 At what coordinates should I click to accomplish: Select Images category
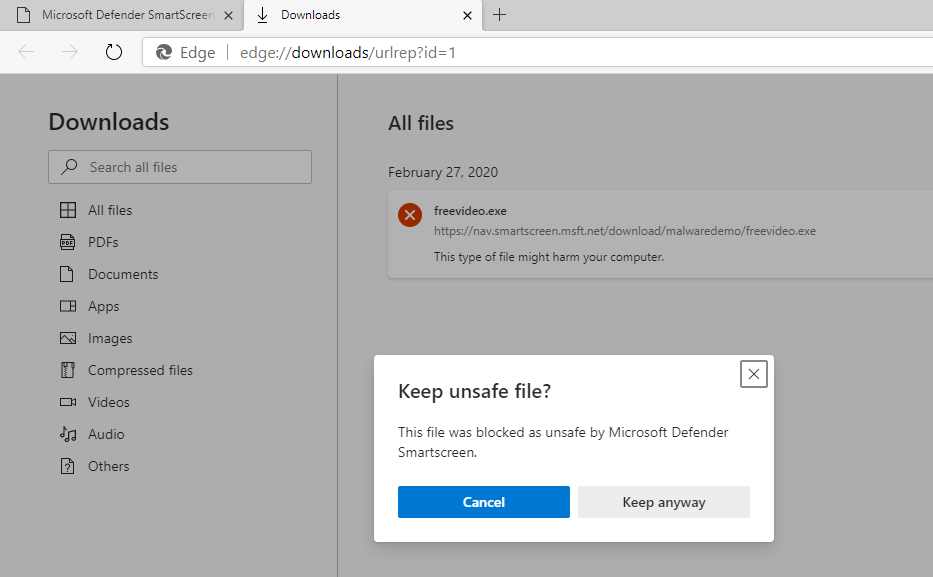(x=110, y=338)
